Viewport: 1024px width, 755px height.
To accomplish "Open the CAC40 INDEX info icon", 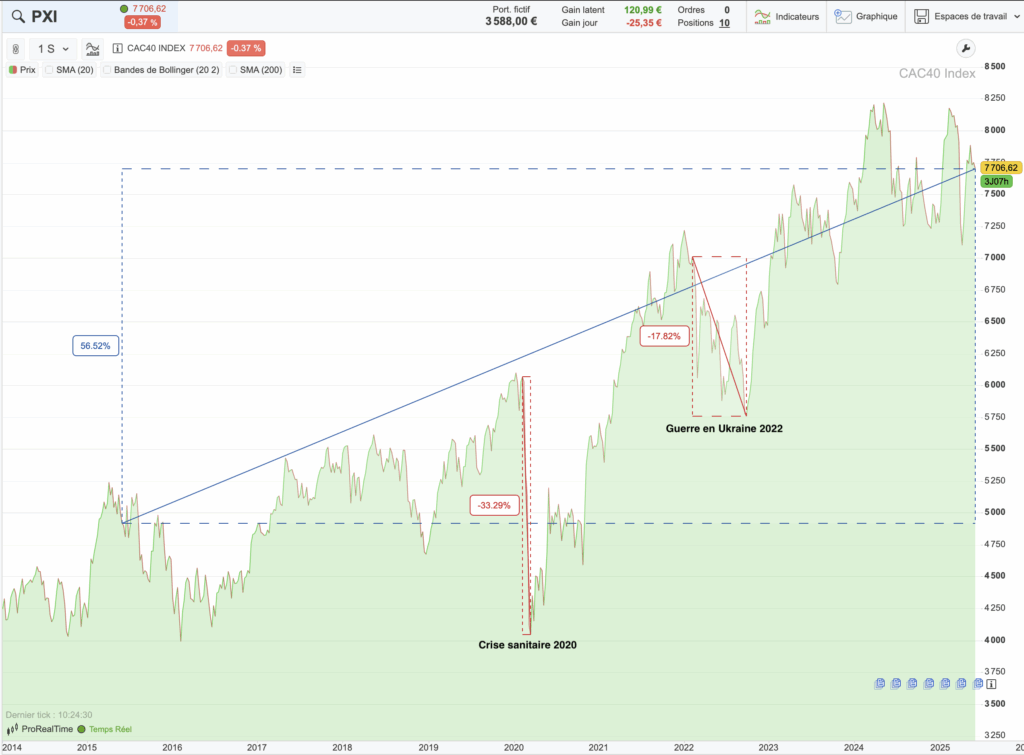I will (118, 48).
